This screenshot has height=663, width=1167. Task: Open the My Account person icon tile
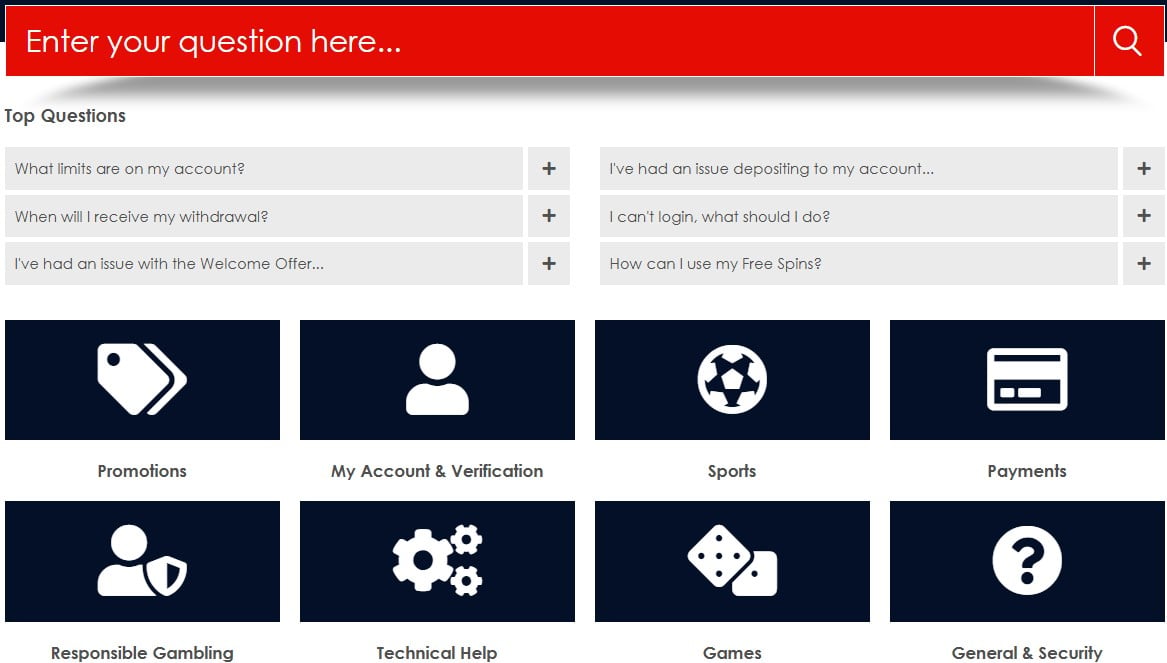pyautogui.click(x=437, y=379)
